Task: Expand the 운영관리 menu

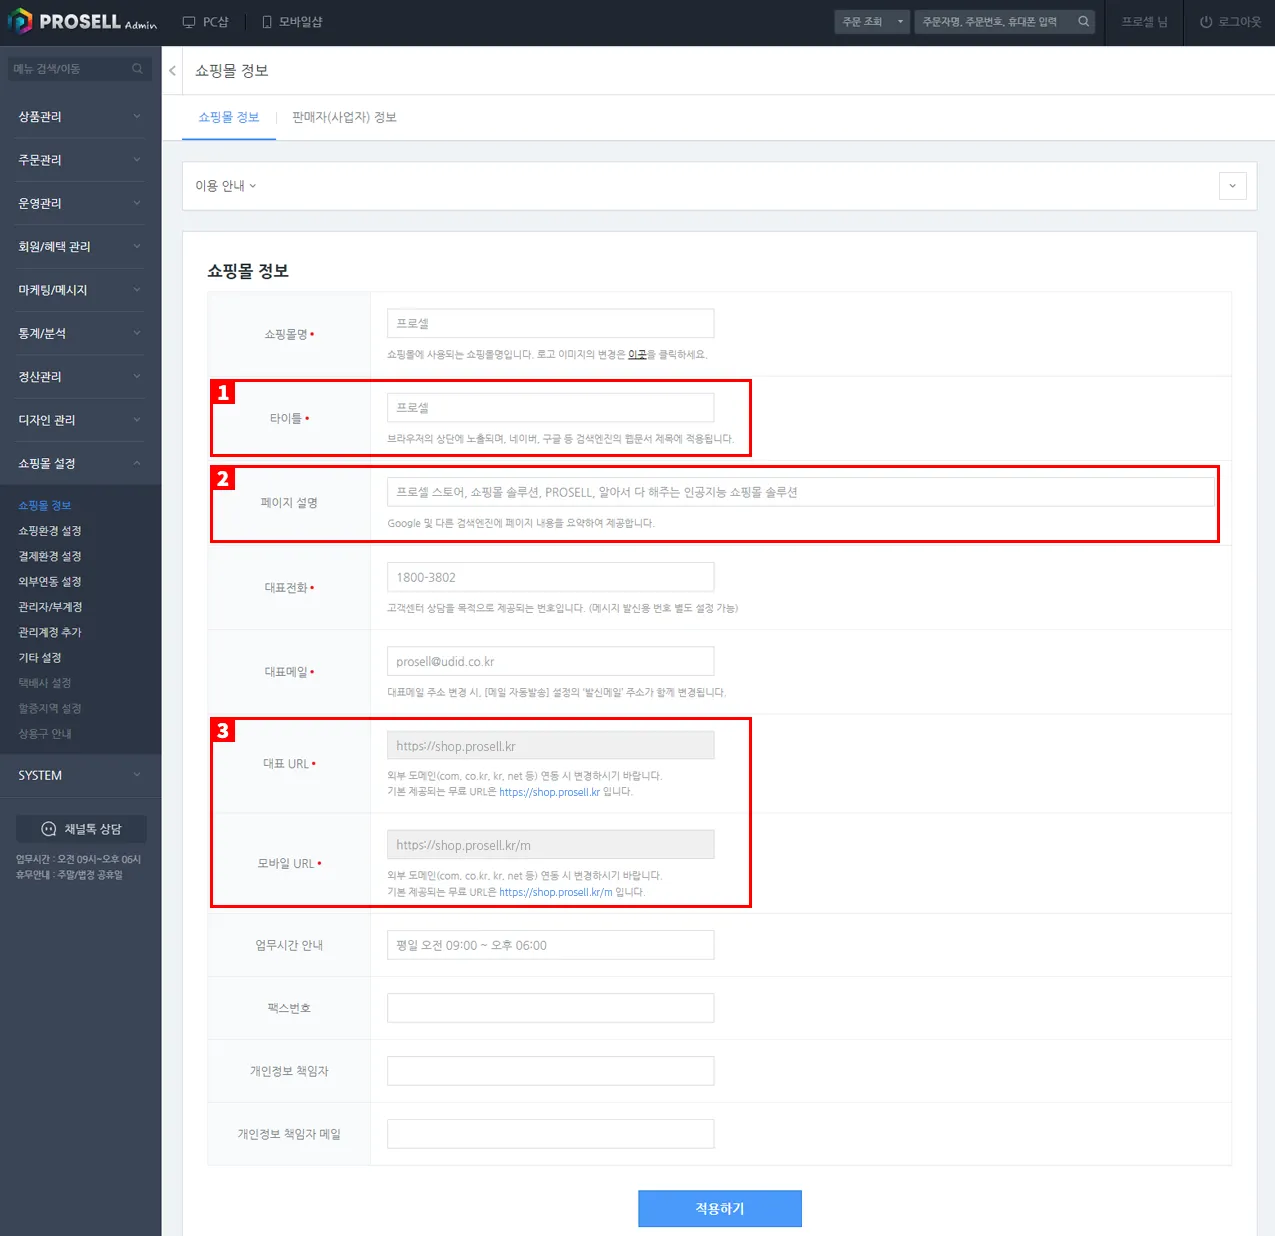Action: pyautogui.click(x=80, y=203)
